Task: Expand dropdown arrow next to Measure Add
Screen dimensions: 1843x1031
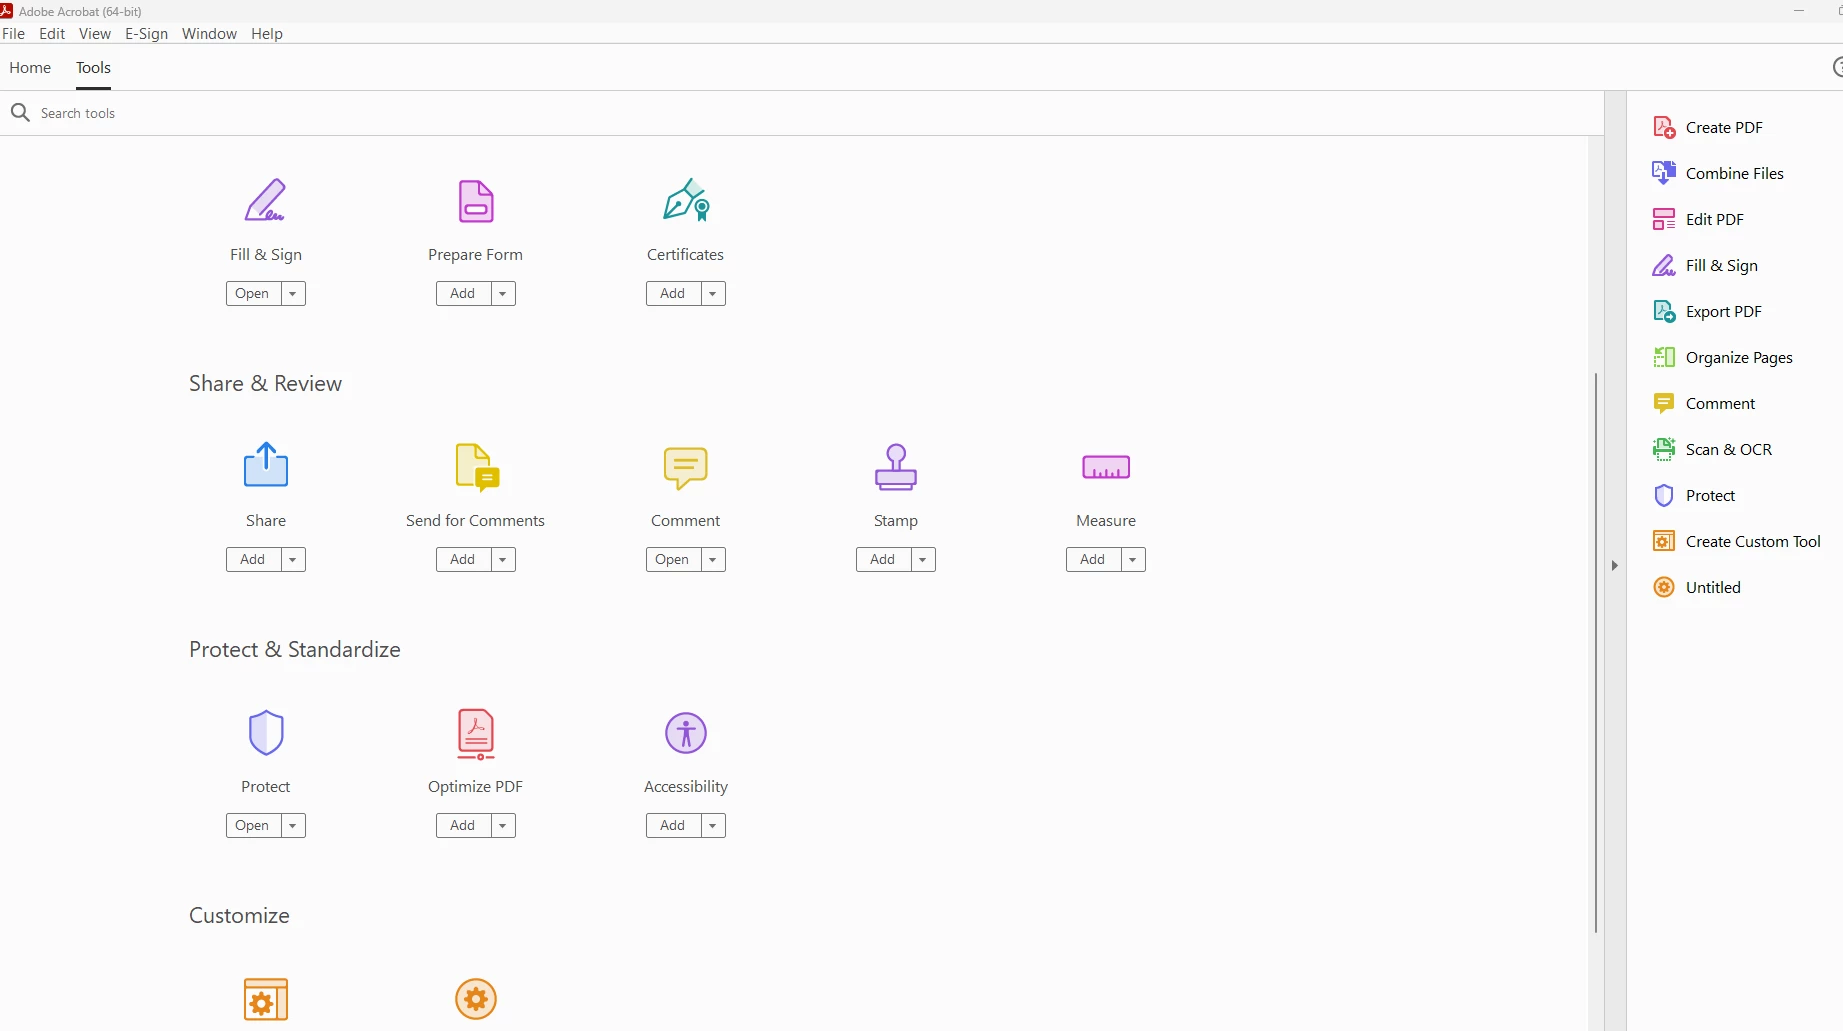Action: 1132,560
